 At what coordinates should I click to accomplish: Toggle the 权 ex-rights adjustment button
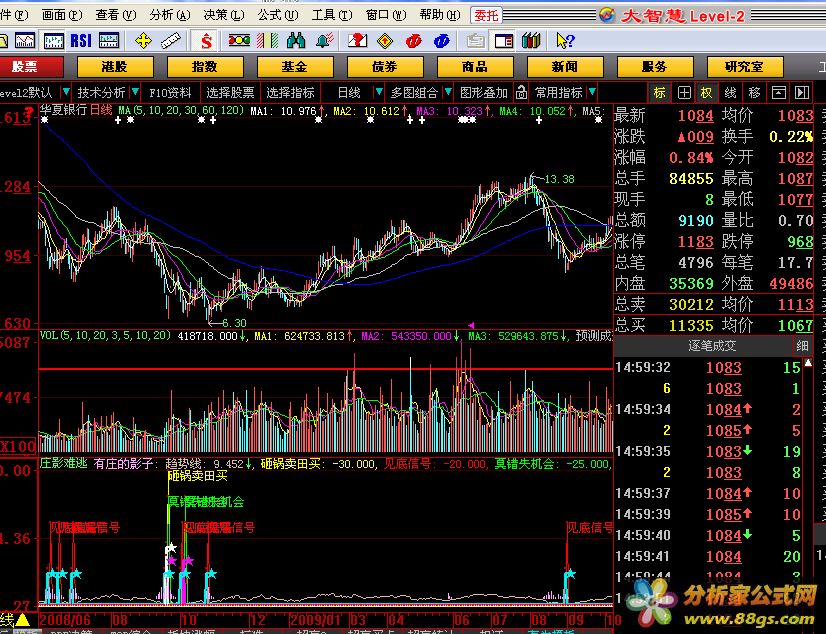click(706, 93)
